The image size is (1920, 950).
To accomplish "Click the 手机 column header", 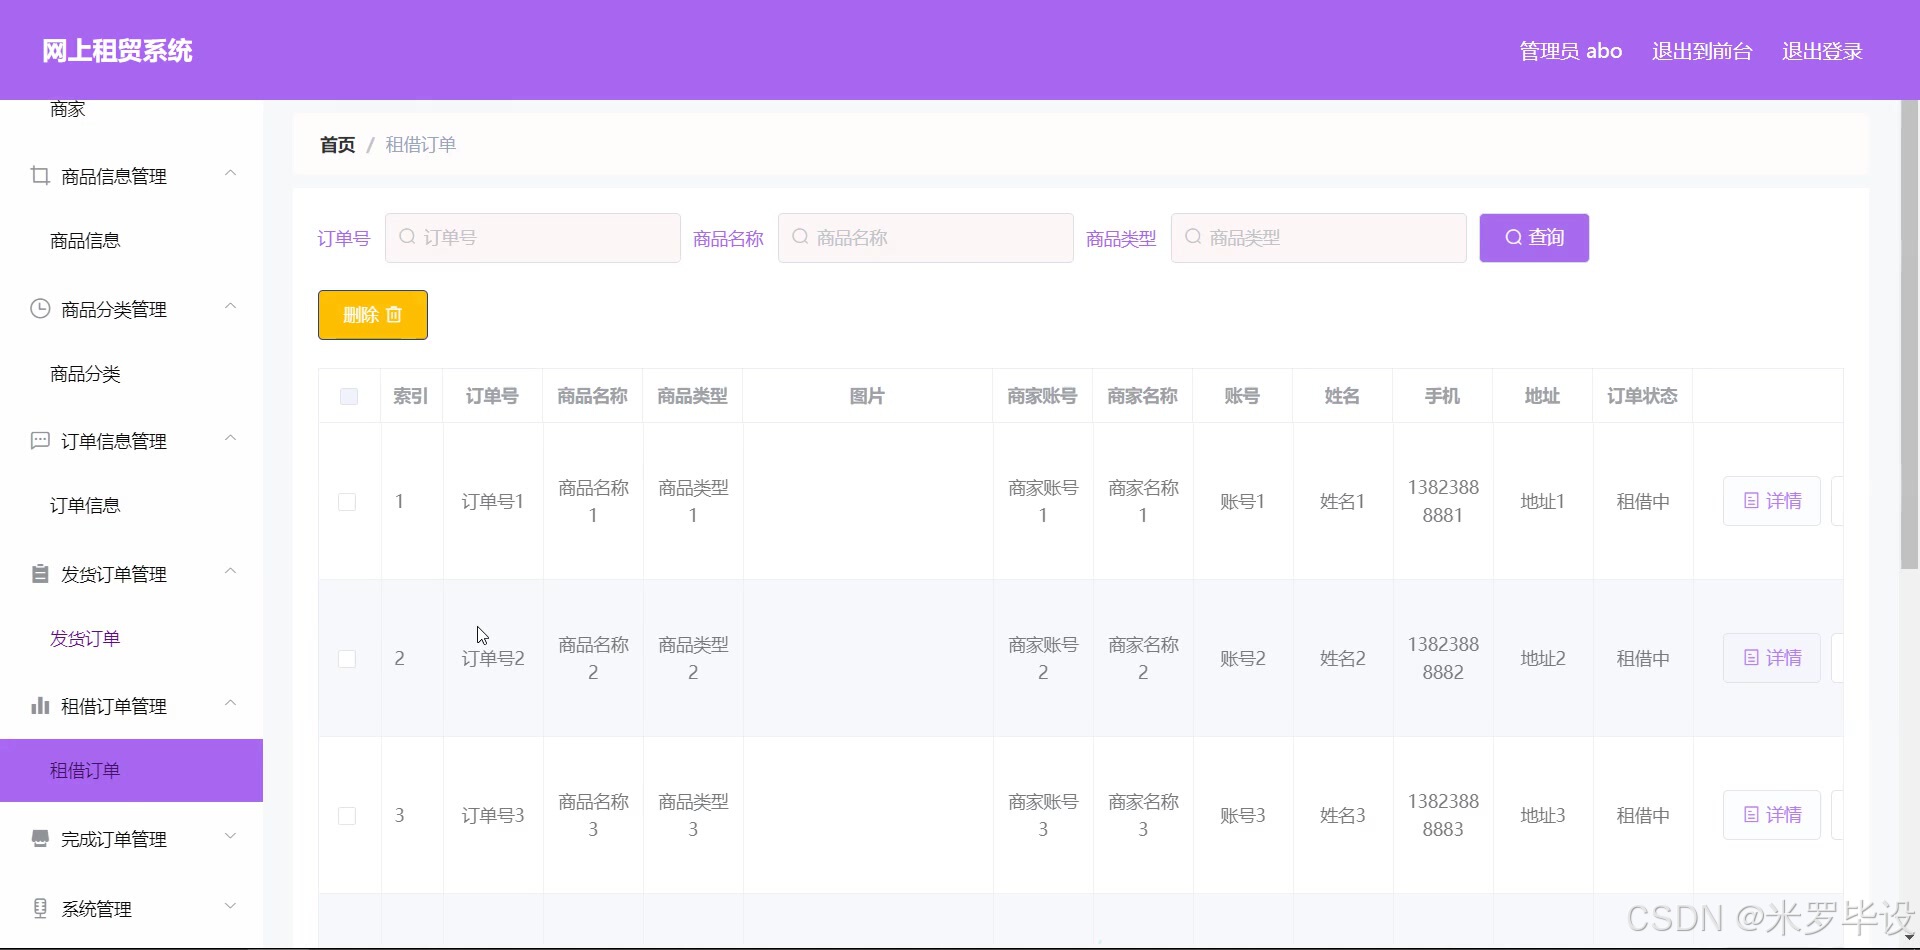I will tap(1442, 396).
